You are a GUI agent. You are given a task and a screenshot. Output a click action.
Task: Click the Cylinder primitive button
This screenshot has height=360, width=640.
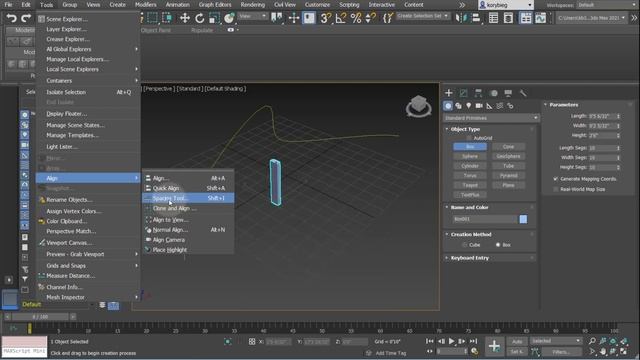click(x=470, y=166)
